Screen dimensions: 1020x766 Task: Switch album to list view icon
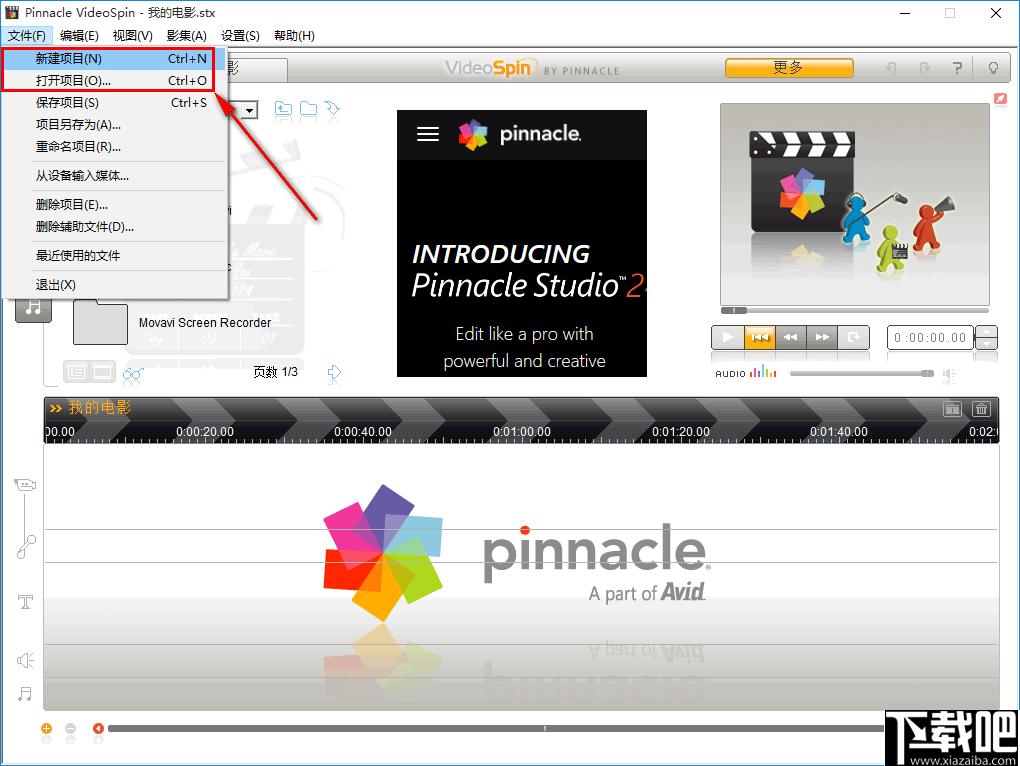[x=76, y=372]
